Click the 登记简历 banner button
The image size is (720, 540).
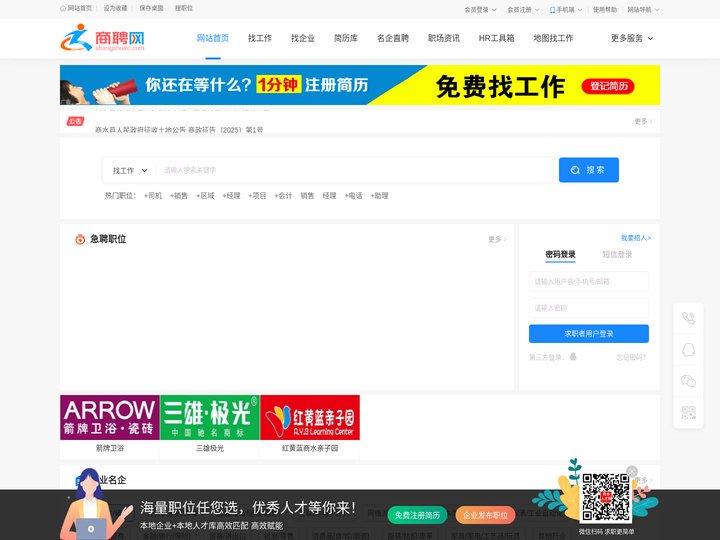click(608, 86)
